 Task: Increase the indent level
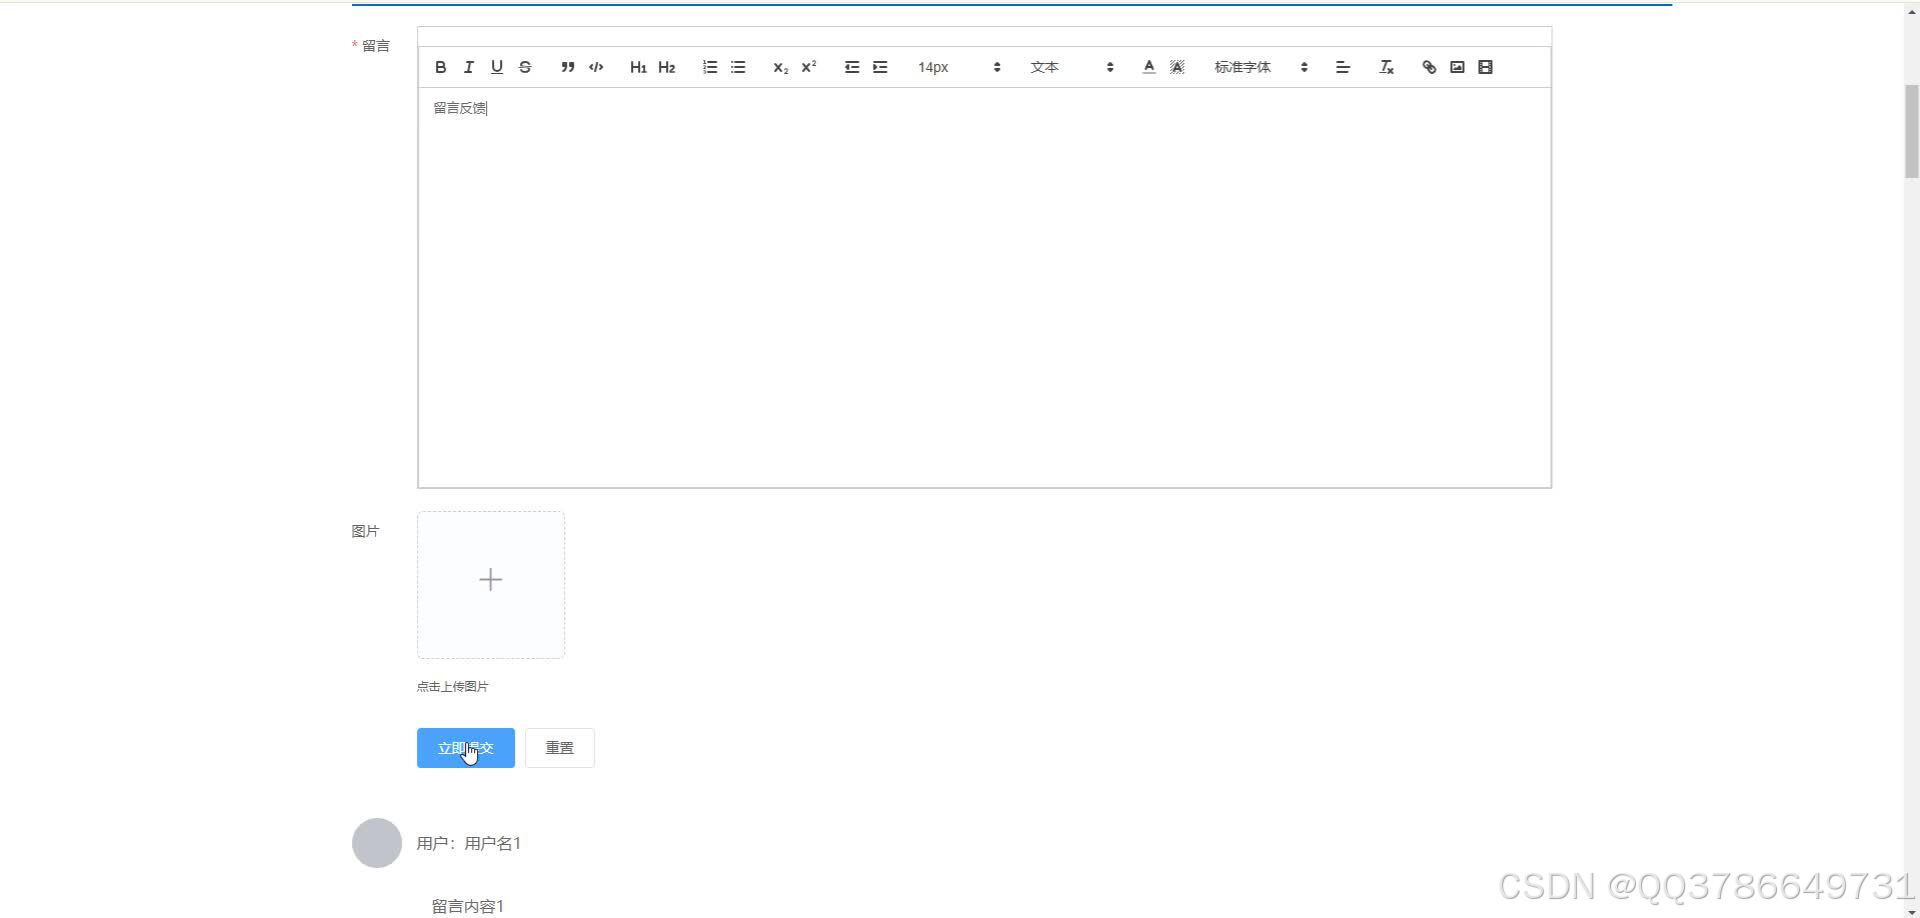tap(880, 67)
